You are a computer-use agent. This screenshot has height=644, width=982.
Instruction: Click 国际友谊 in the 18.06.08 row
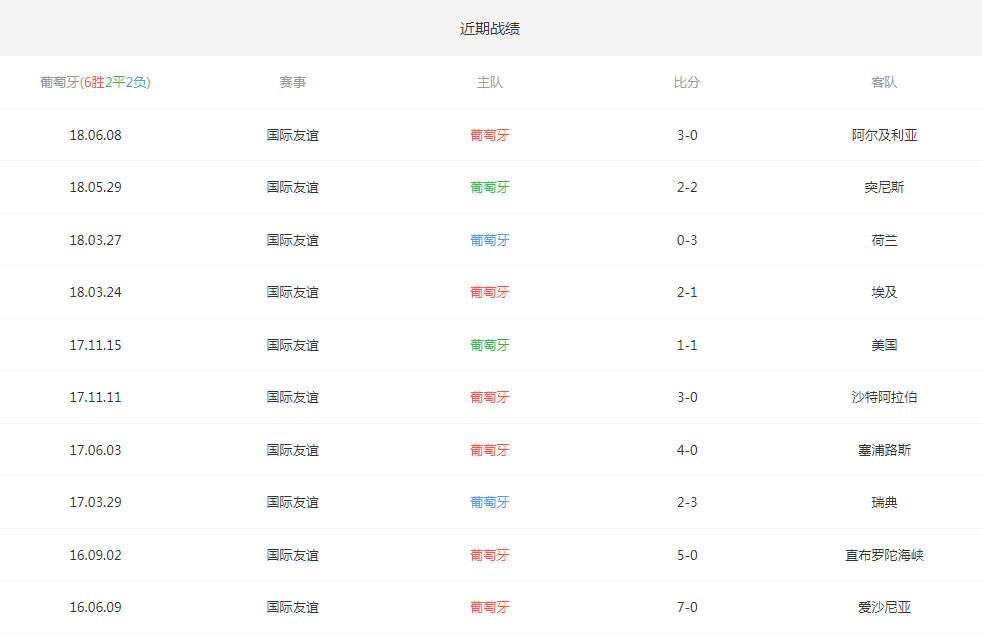292,135
